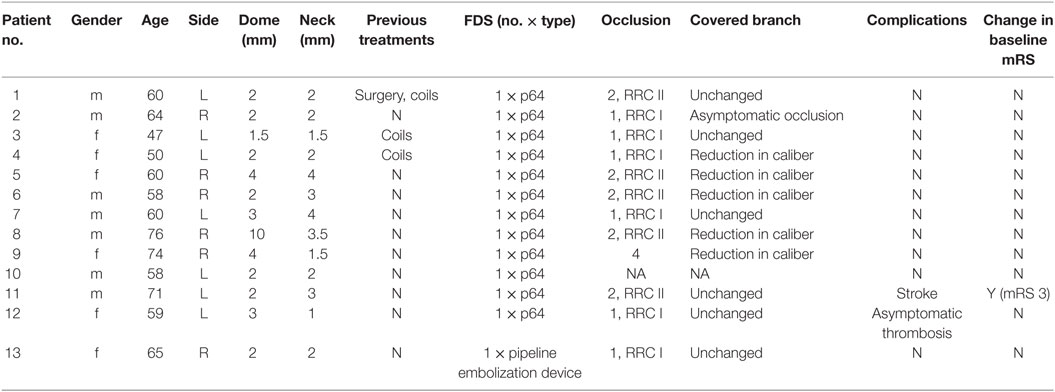The height and width of the screenshot is (392, 1055).
Task: Select the 'Surgery, coils' cell
Action: click(x=396, y=95)
